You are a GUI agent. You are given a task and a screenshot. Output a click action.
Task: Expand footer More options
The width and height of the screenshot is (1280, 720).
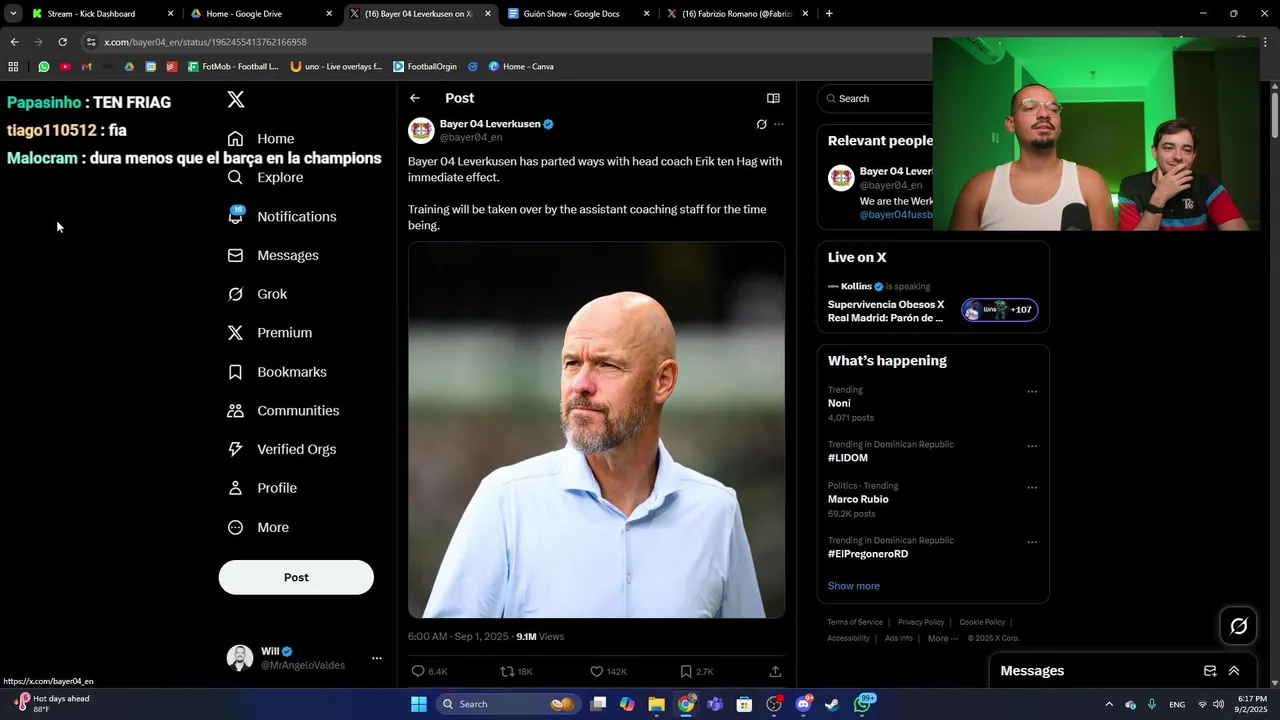tap(942, 638)
